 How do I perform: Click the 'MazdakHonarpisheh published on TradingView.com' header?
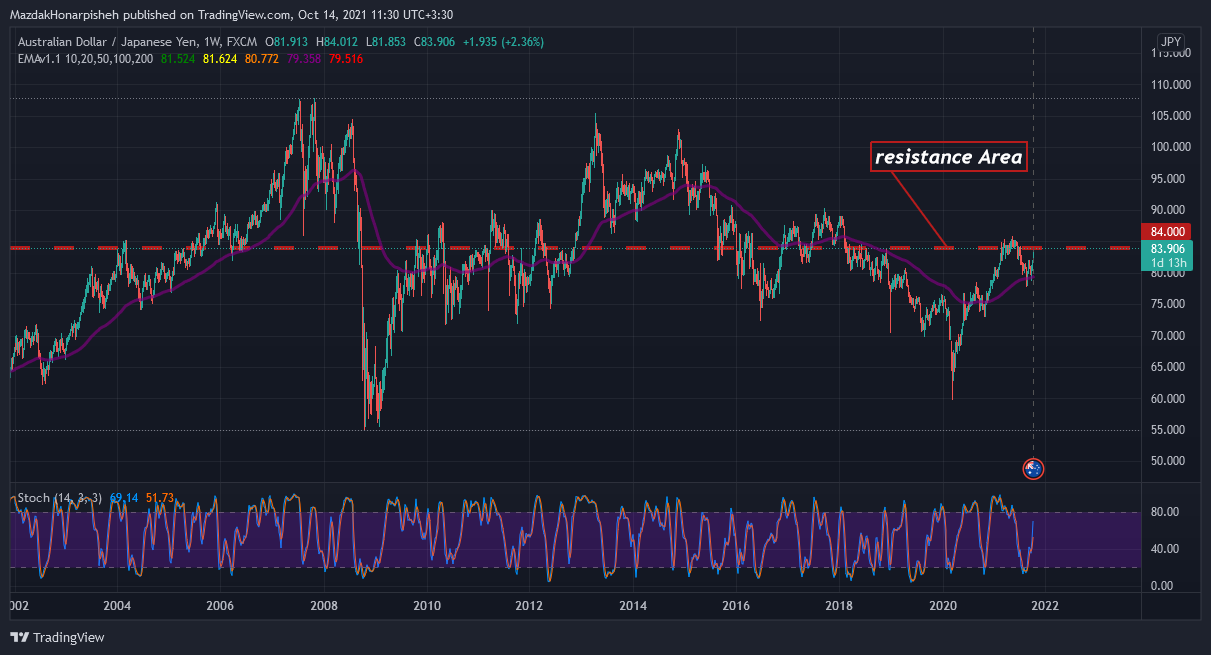152,14
